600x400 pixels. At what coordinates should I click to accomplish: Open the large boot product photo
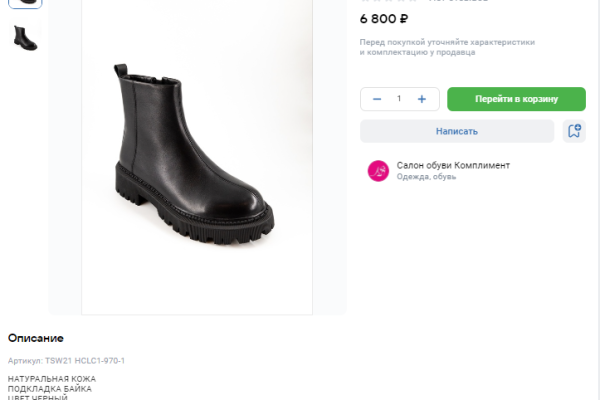pyautogui.click(x=197, y=155)
